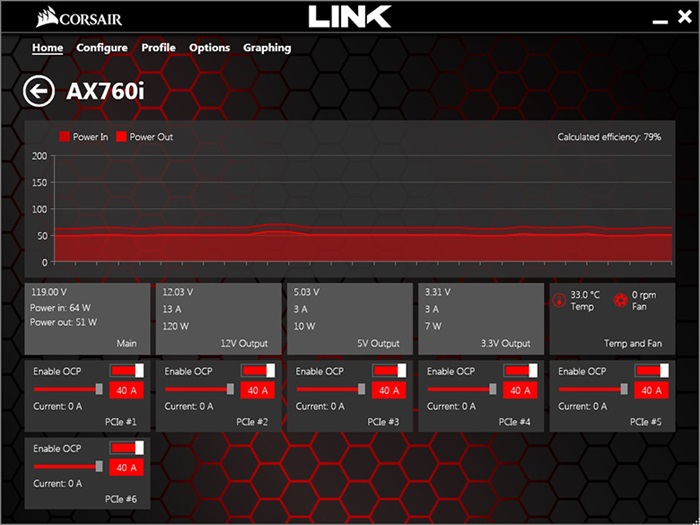Minimize the Corsair Link window
This screenshot has width=700, height=525.
(660, 21)
